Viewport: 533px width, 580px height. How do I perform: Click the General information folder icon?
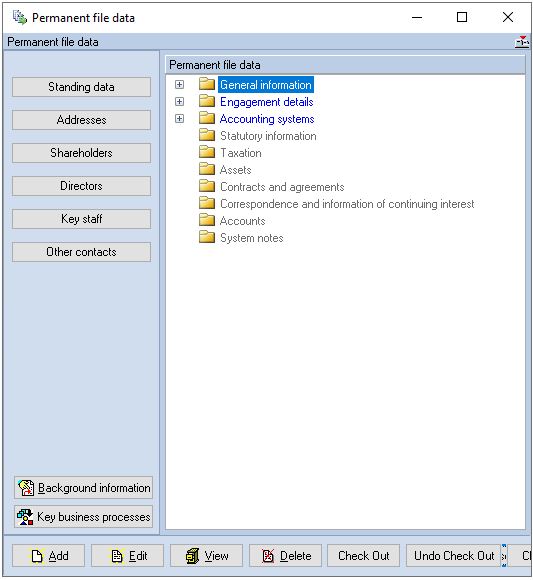[207, 84]
